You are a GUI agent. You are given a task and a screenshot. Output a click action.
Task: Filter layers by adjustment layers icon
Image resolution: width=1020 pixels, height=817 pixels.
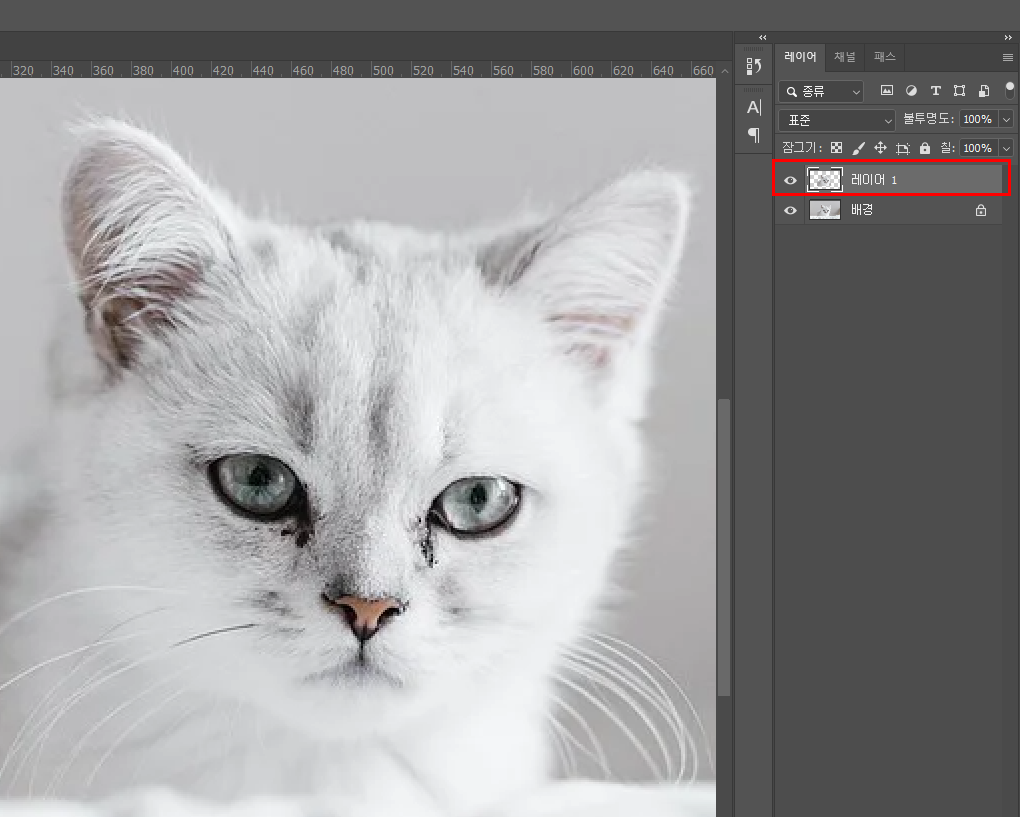(911, 91)
